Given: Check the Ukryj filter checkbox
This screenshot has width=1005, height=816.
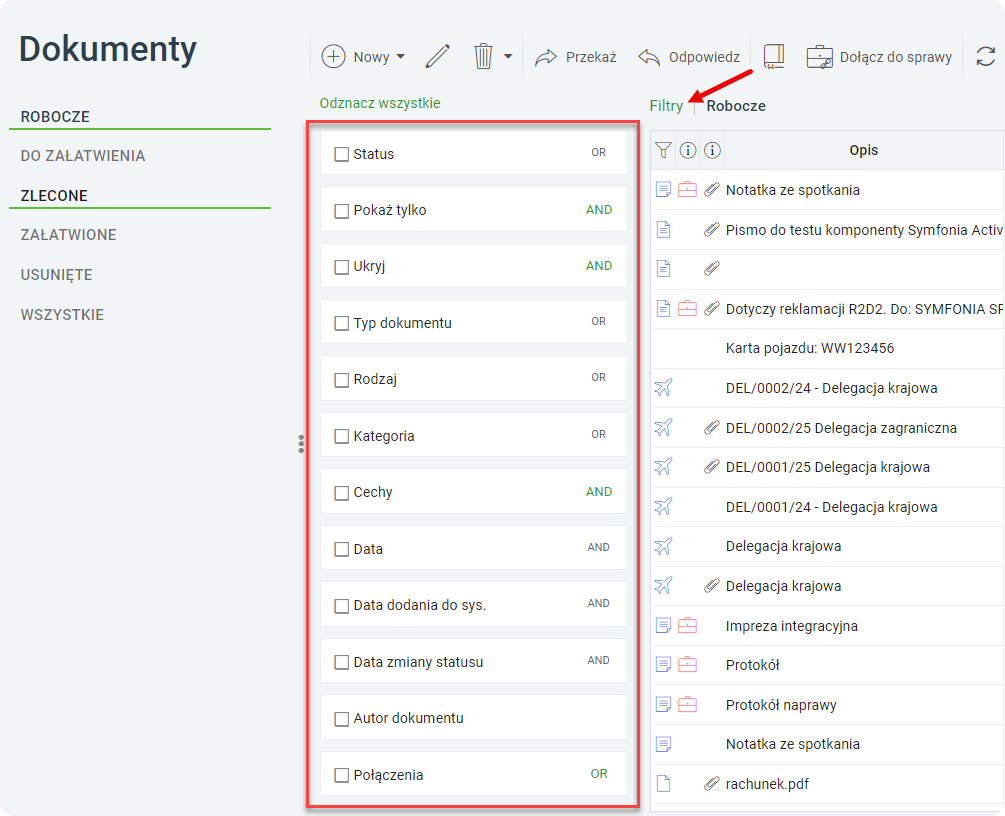Looking at the screenshot, I should tap(342, 267).
